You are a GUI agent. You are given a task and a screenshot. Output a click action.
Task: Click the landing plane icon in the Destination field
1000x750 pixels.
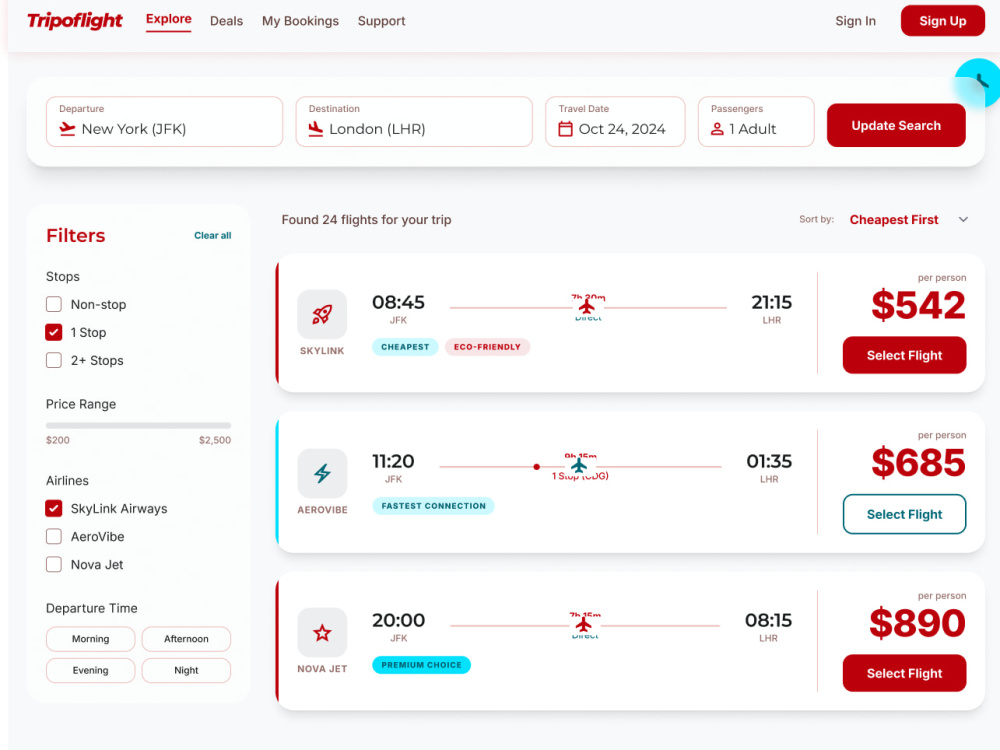click(316, 129)
